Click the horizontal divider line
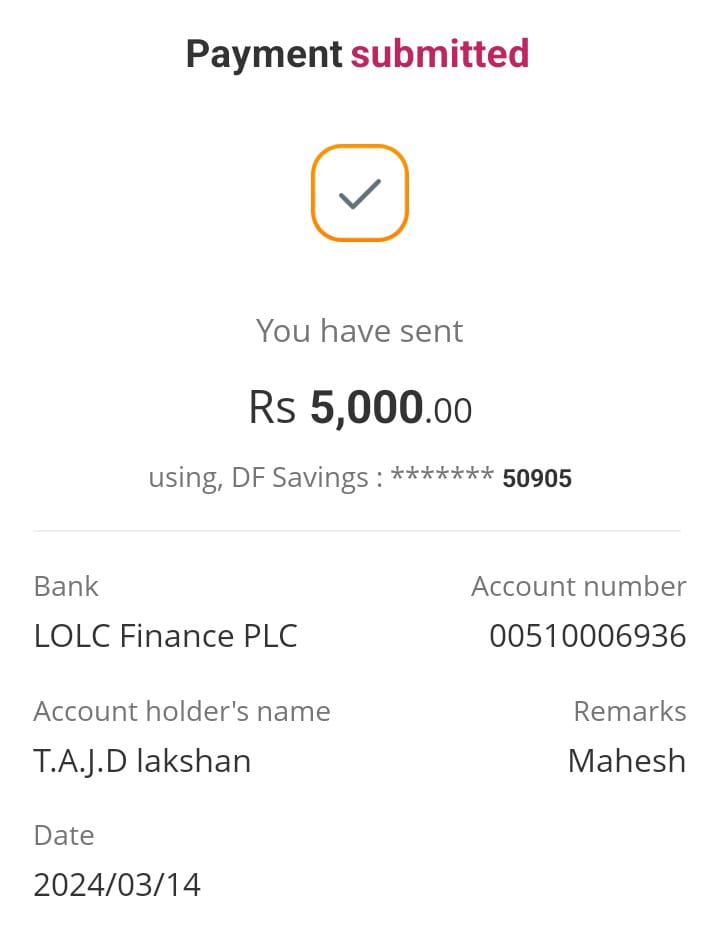 [357, 531]
